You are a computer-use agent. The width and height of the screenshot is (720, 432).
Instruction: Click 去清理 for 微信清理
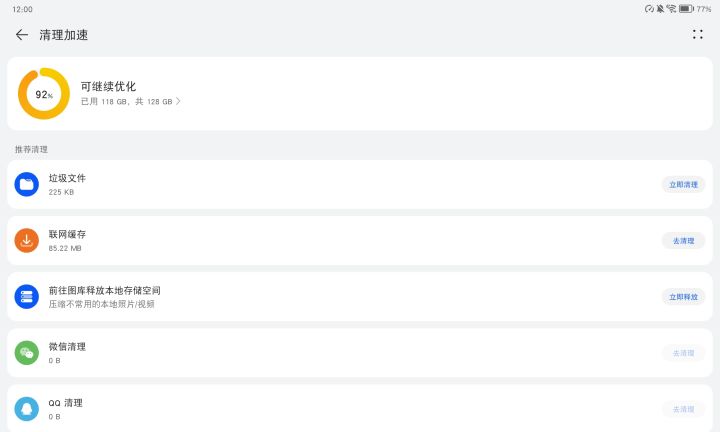[x=683, y=353]
